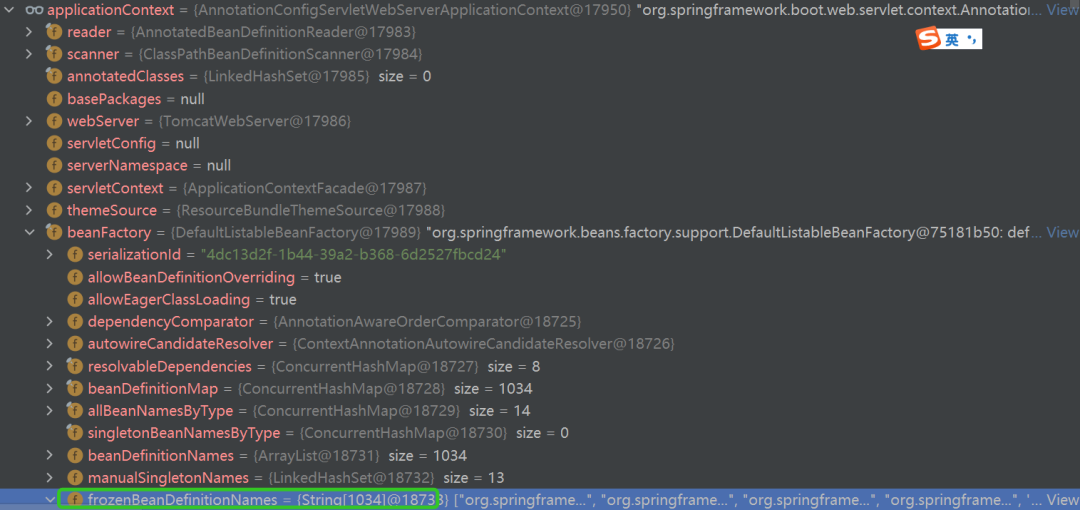The width and height of the screenshot is (1080, 510).
Task: Click the field icon for serializationId
Action: tap(74, 255)
